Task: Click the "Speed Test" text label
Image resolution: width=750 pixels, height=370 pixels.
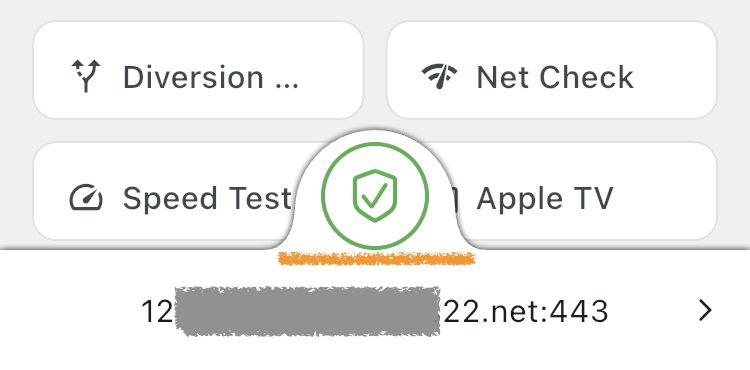Action: click(x=207, y=198)
